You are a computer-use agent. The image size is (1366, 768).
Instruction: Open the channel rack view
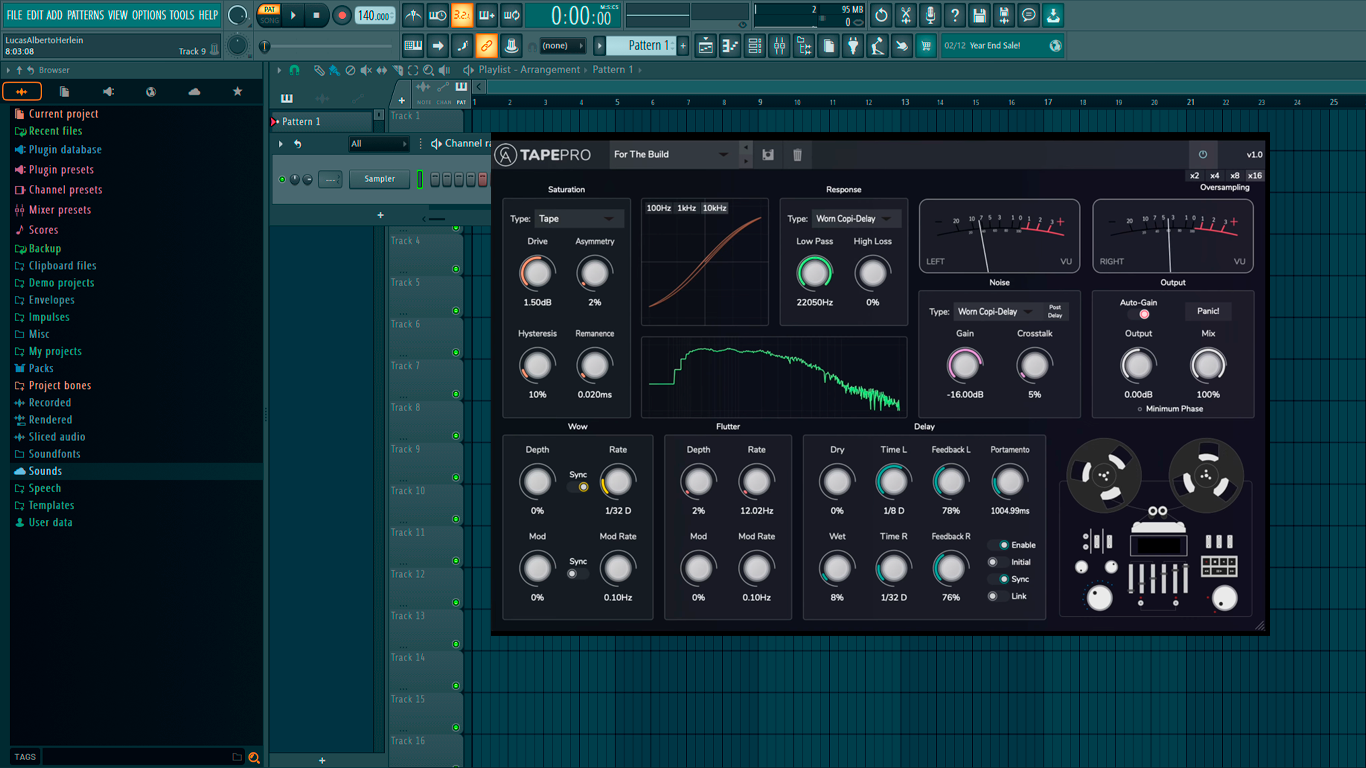tap(755, 46)
